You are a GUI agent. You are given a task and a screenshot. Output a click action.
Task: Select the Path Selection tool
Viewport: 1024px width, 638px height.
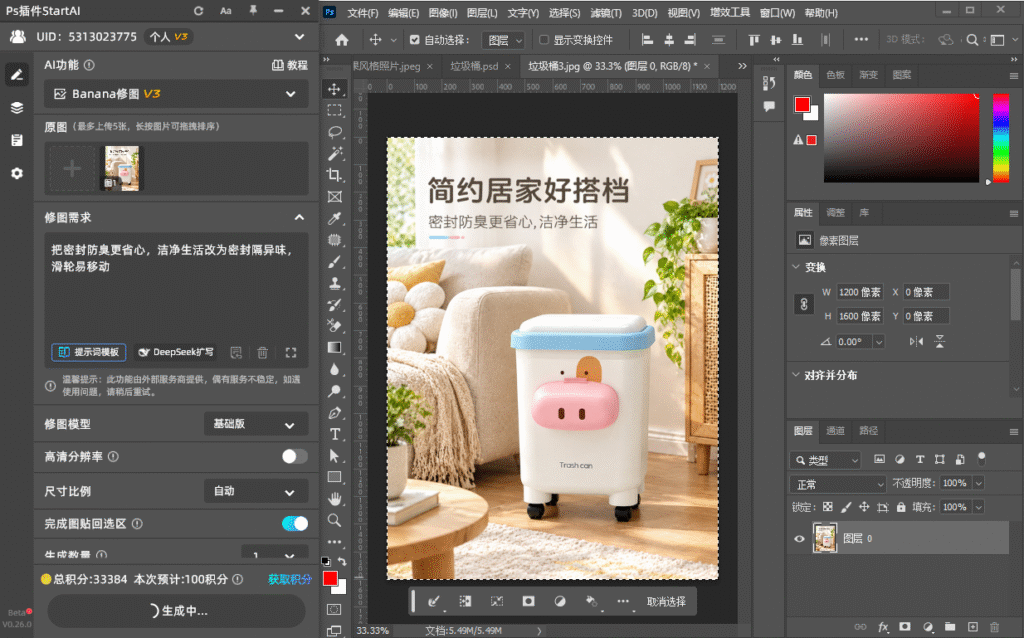click(x=334, y=456)
